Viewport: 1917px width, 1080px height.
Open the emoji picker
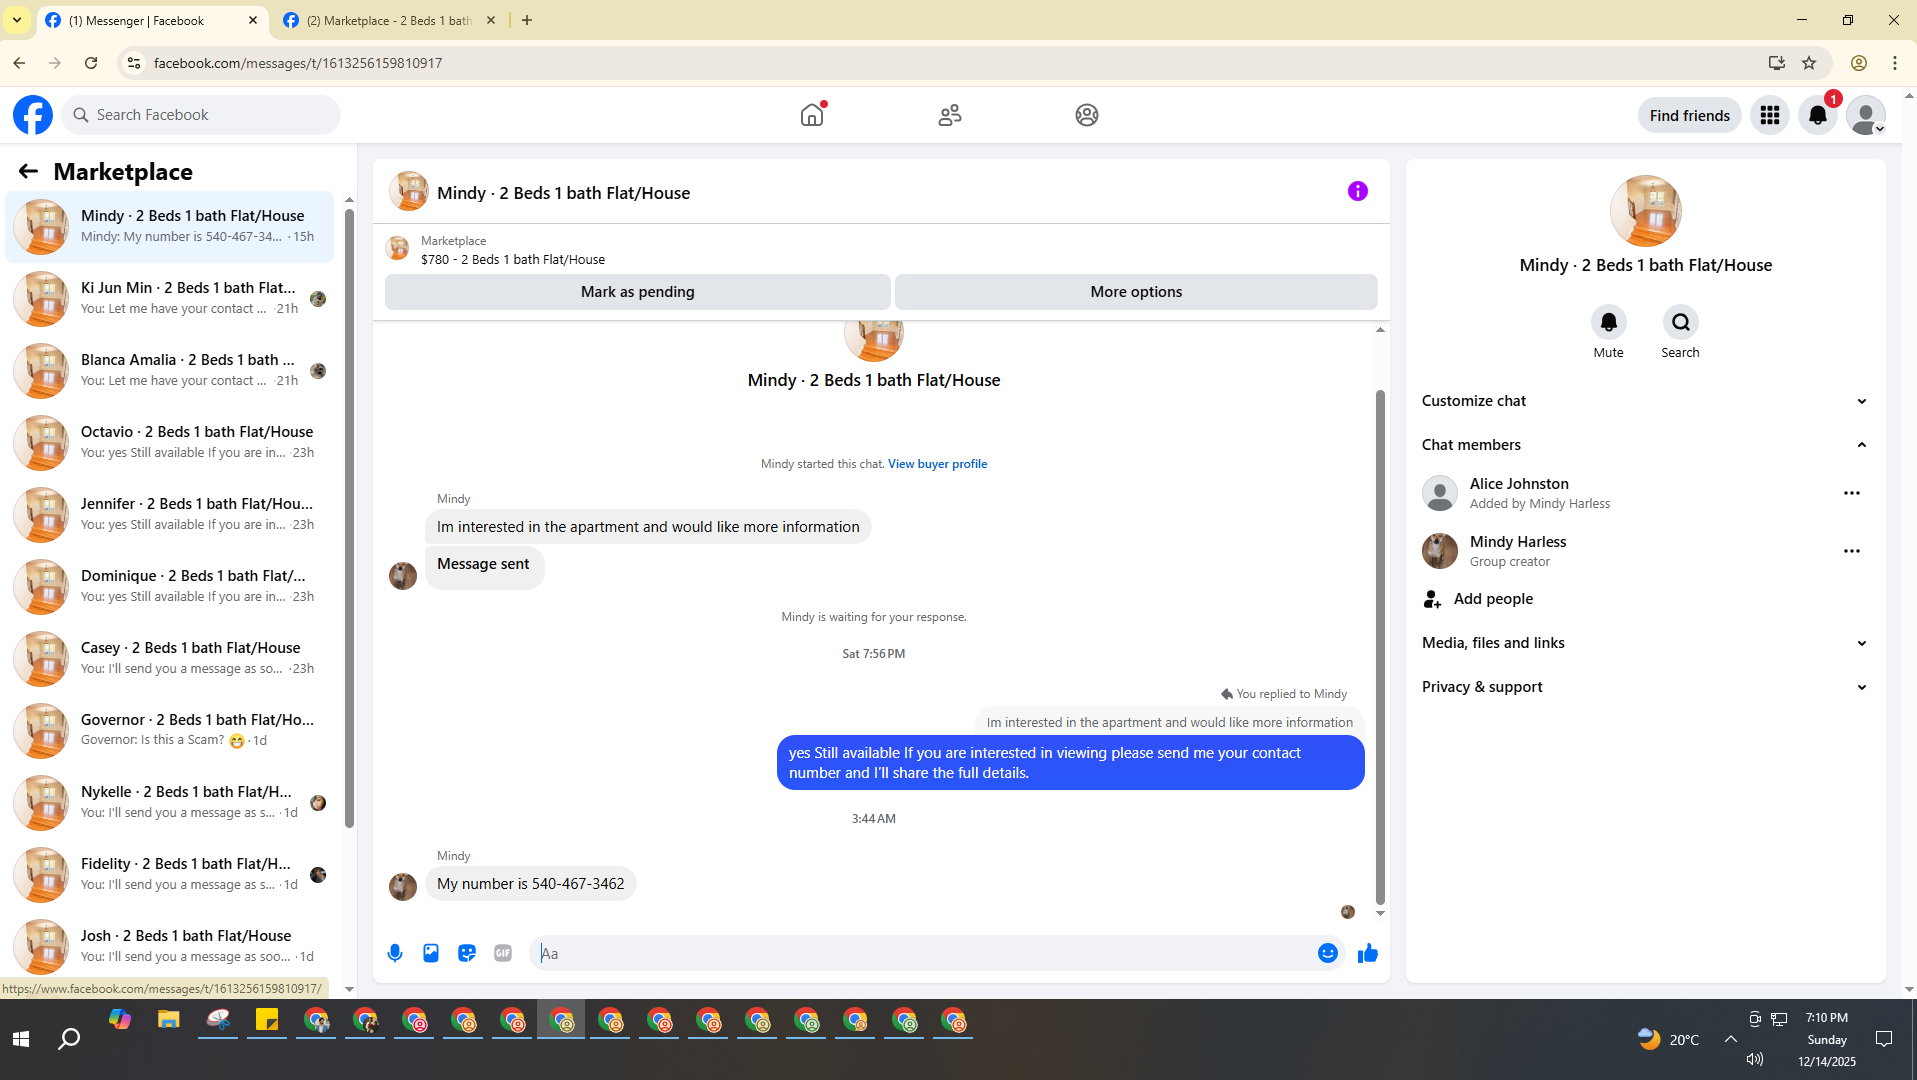[x=1327, y=953]
